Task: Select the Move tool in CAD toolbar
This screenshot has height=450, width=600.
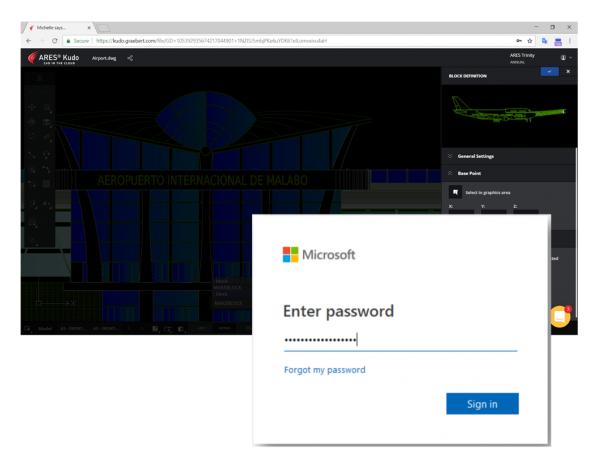Action: tap(32, 108)
